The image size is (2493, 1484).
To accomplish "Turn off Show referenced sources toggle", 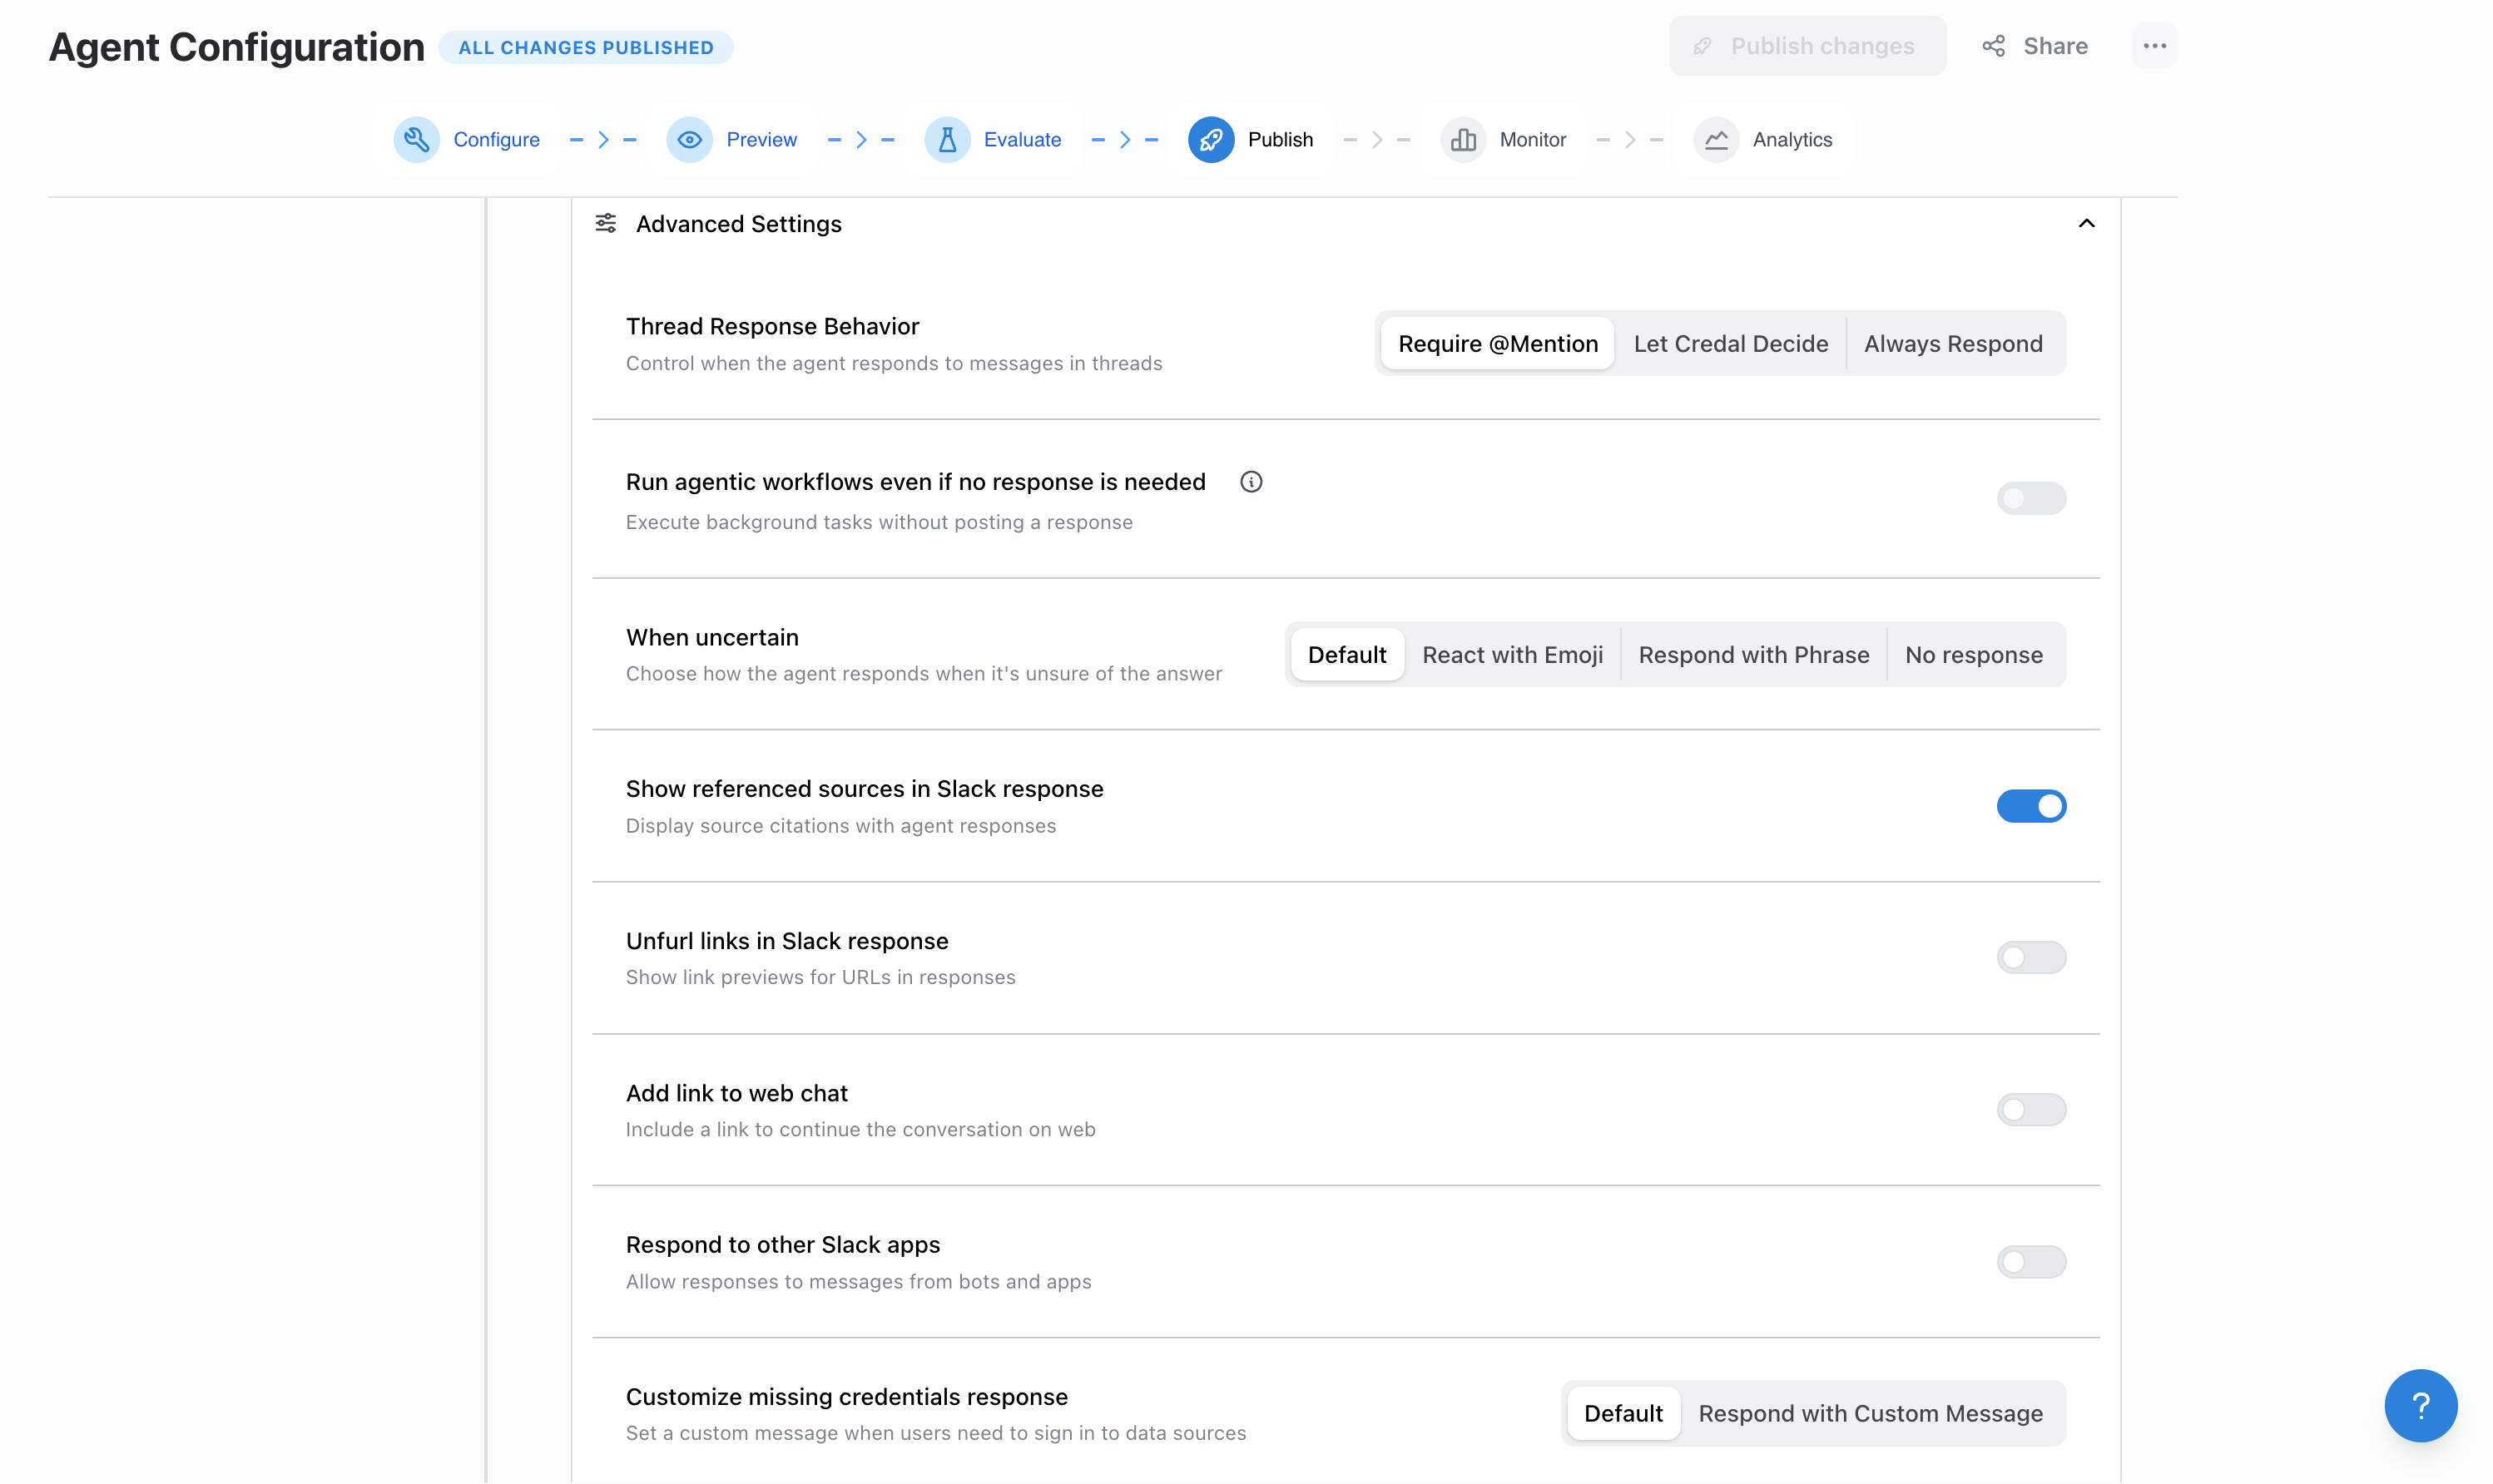I will pyautogui.click(x=2030, y=806).
